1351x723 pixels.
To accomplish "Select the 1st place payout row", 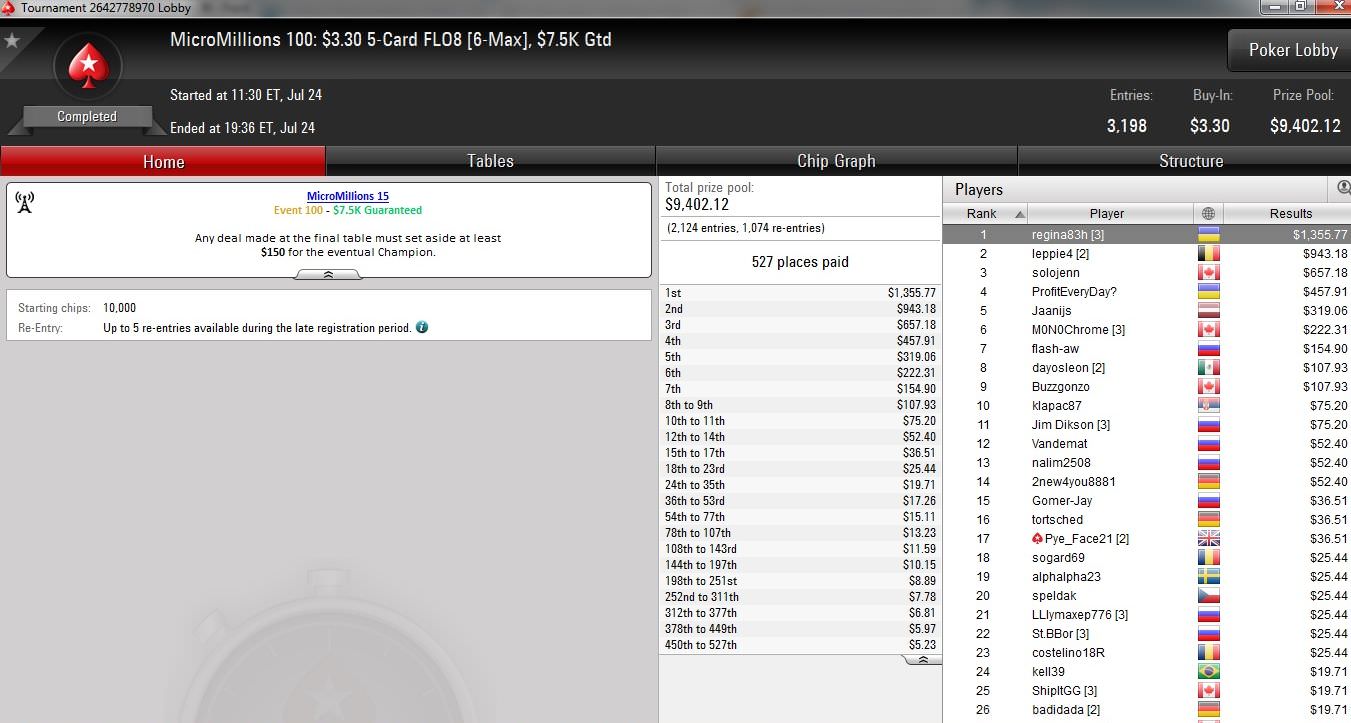I will 800,293.
